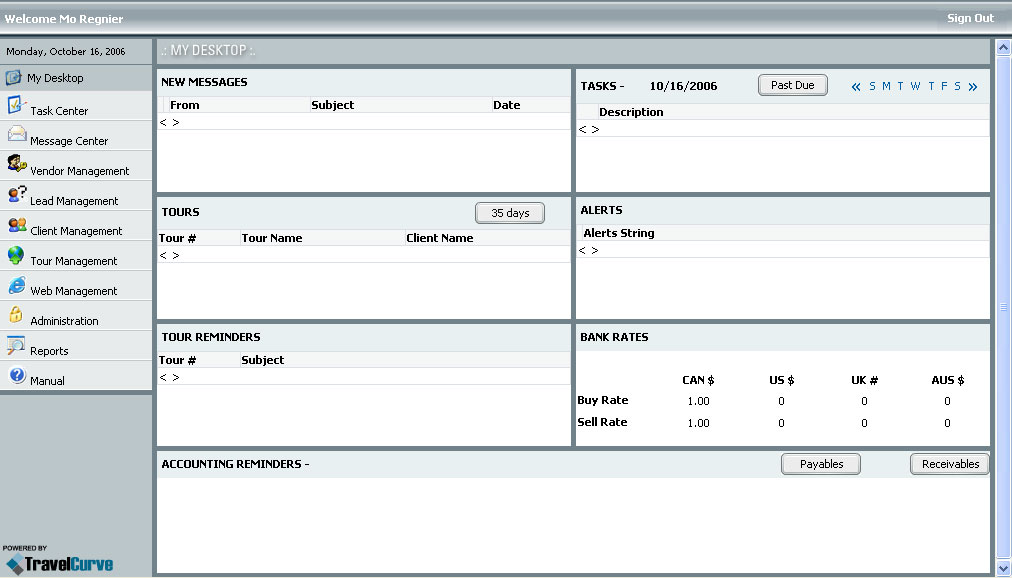The width and height of the screenshot is (1012, 578).
Task: Advance to next week in Tasks
Action: pos(973,87)
